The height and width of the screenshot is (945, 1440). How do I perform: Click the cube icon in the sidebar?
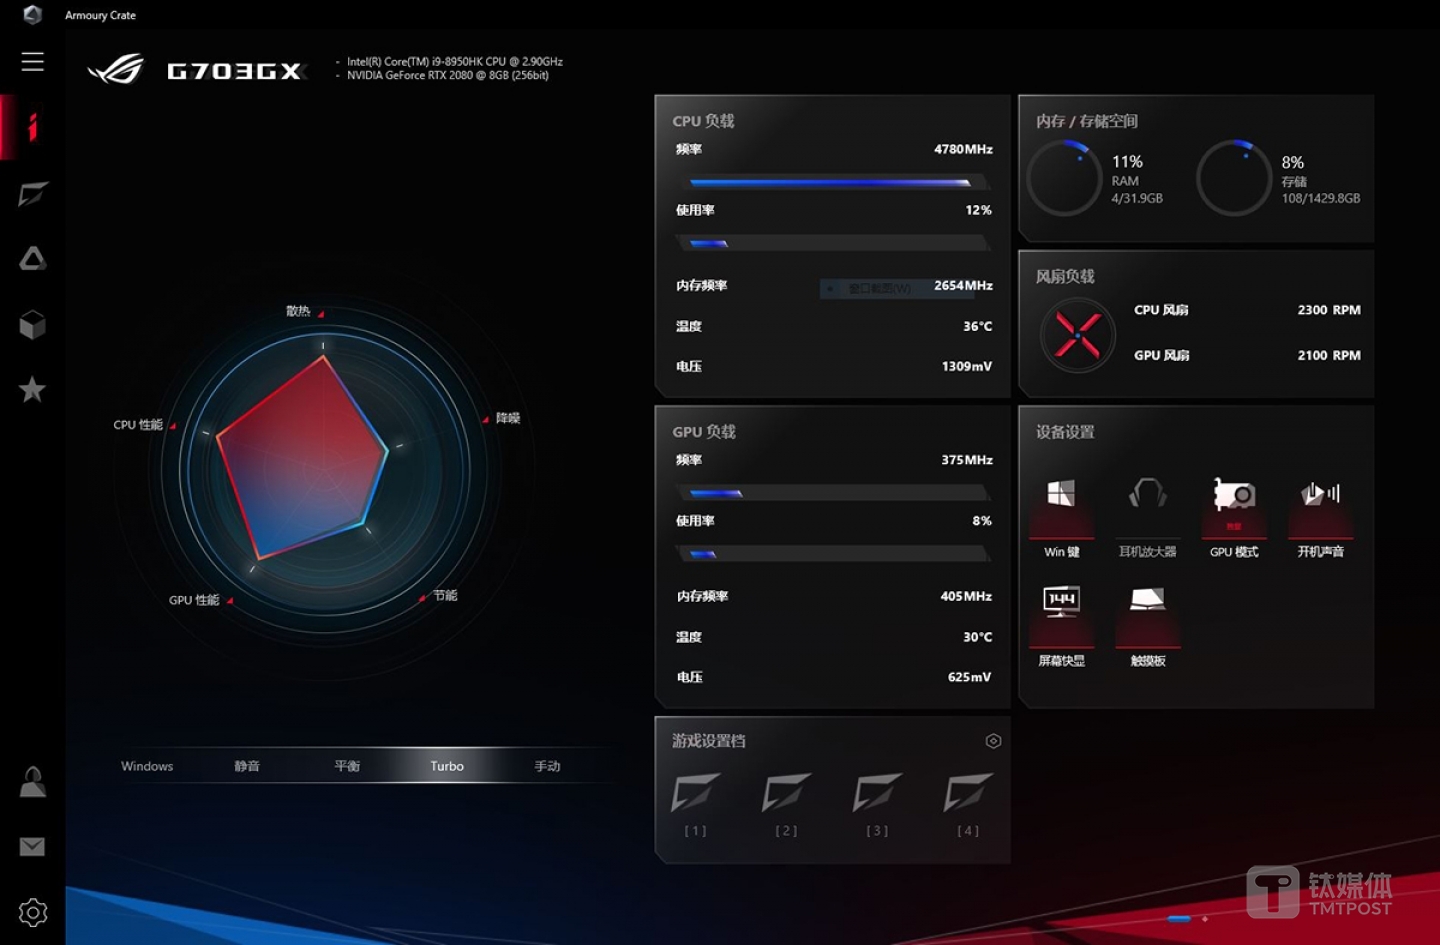(32, 325)
